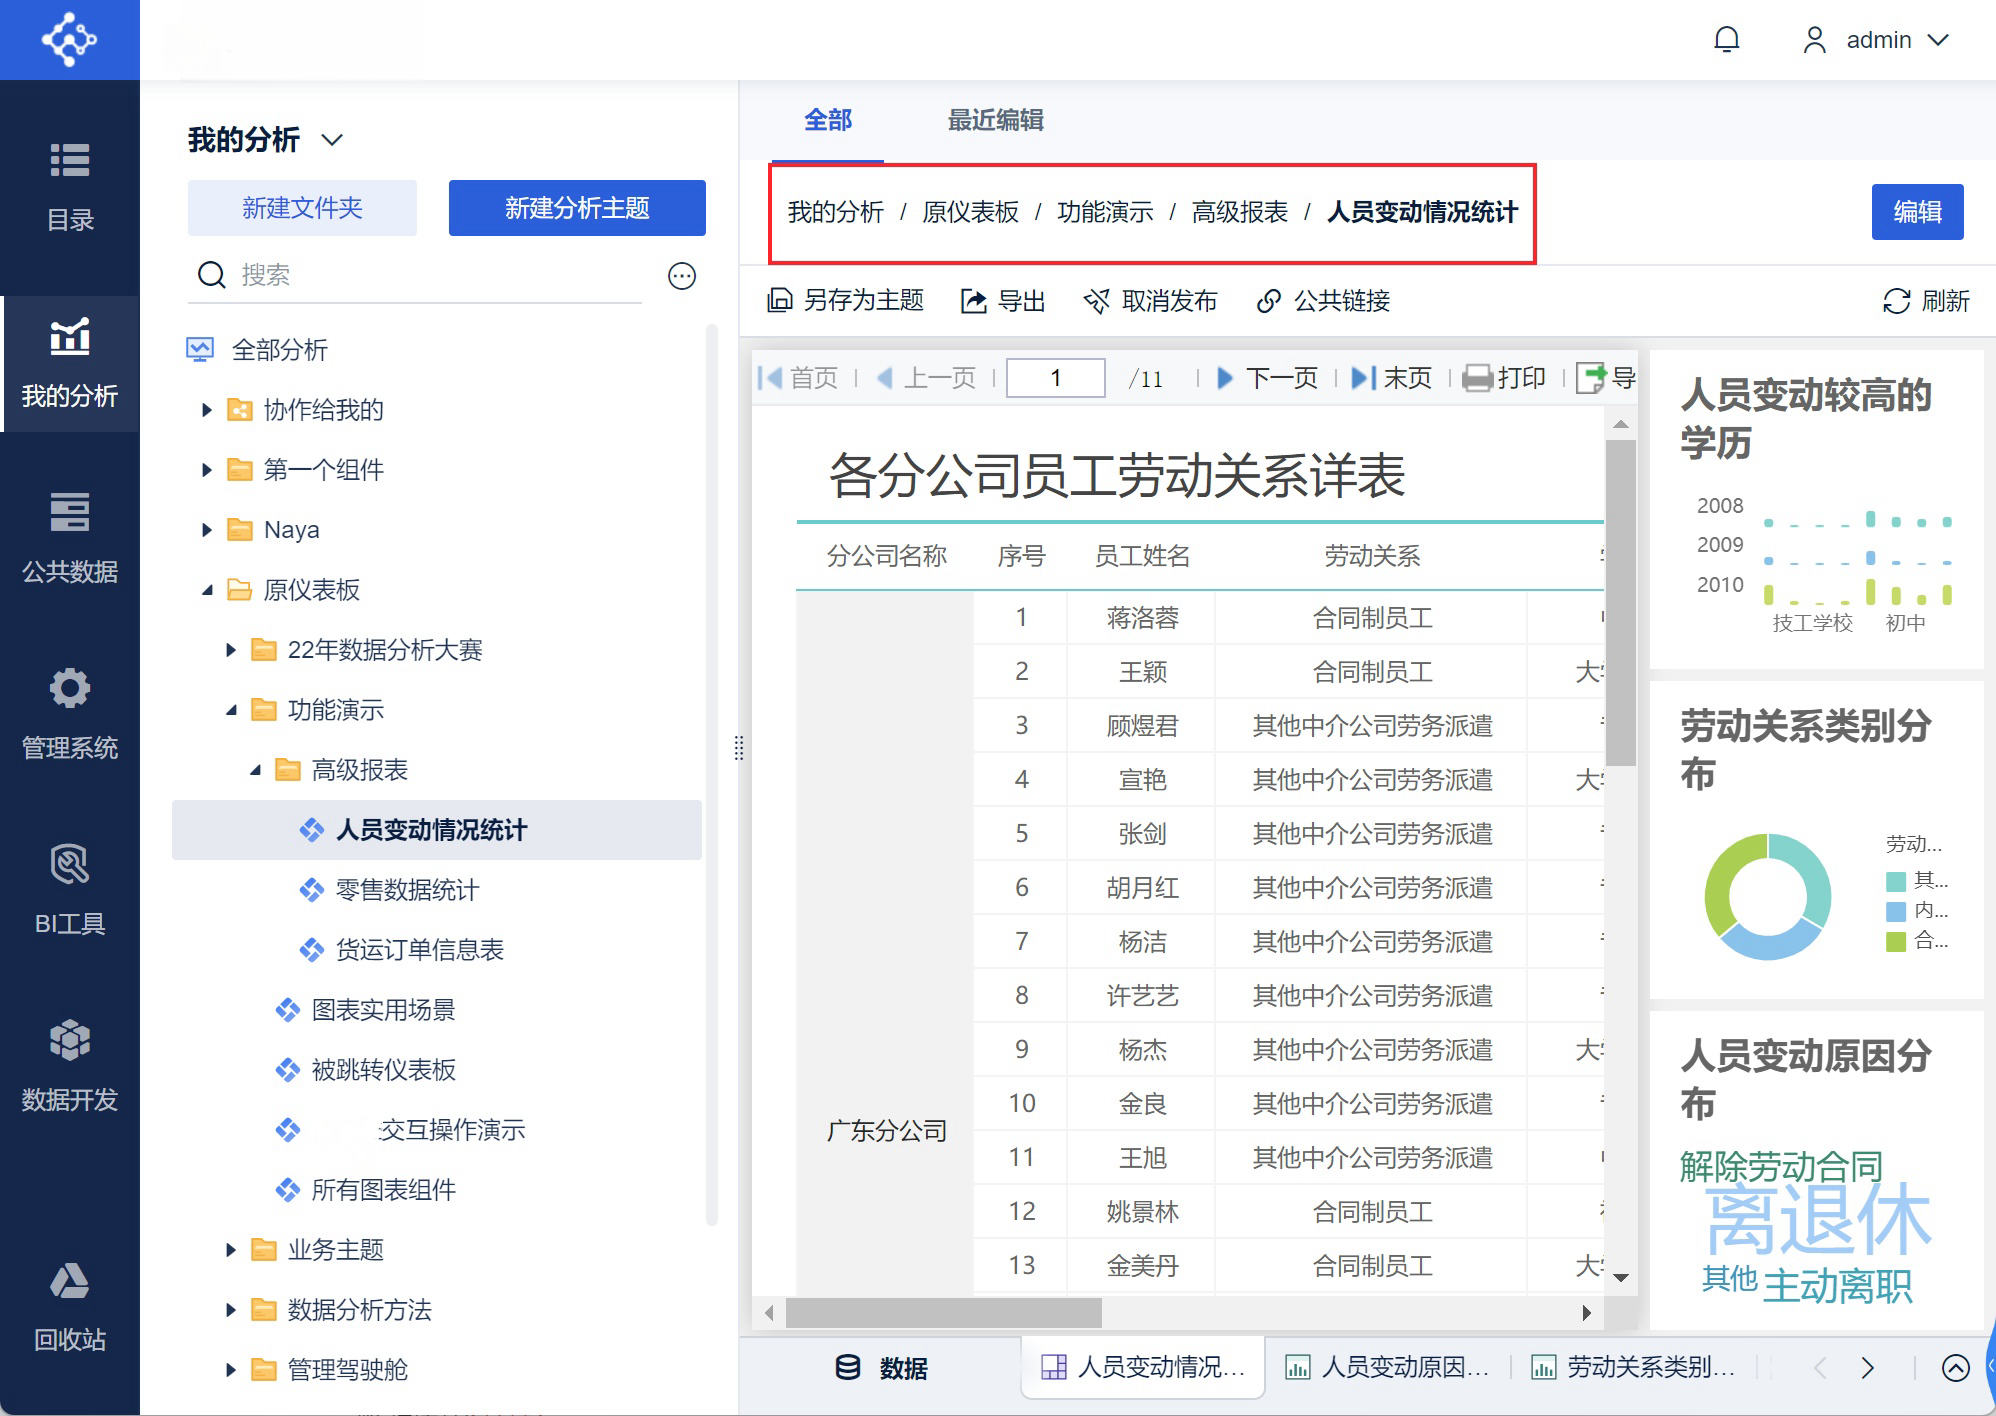Click the 全部分析 monitor icon
The image size is (1996, 1416).
pos(200,350)
